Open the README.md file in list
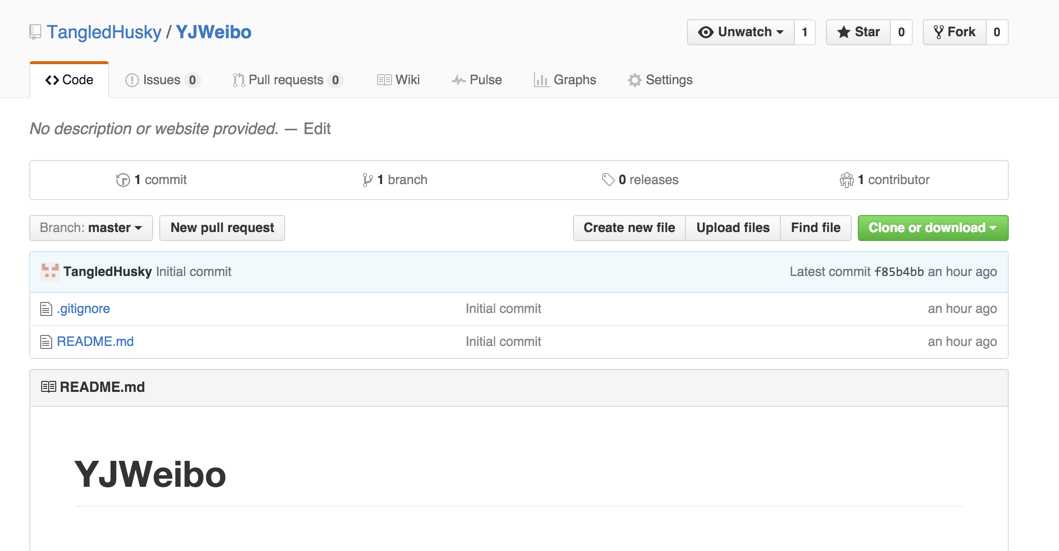 95,342
